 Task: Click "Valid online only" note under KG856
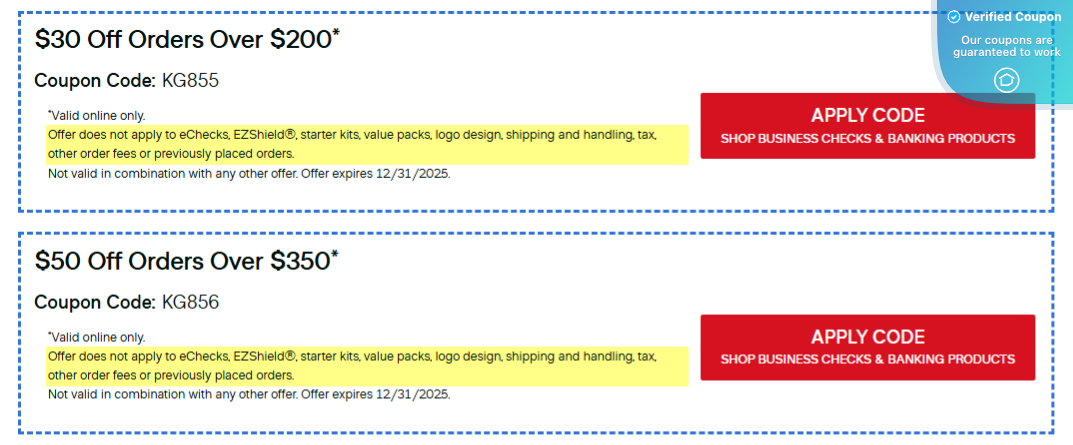[97, 337]
